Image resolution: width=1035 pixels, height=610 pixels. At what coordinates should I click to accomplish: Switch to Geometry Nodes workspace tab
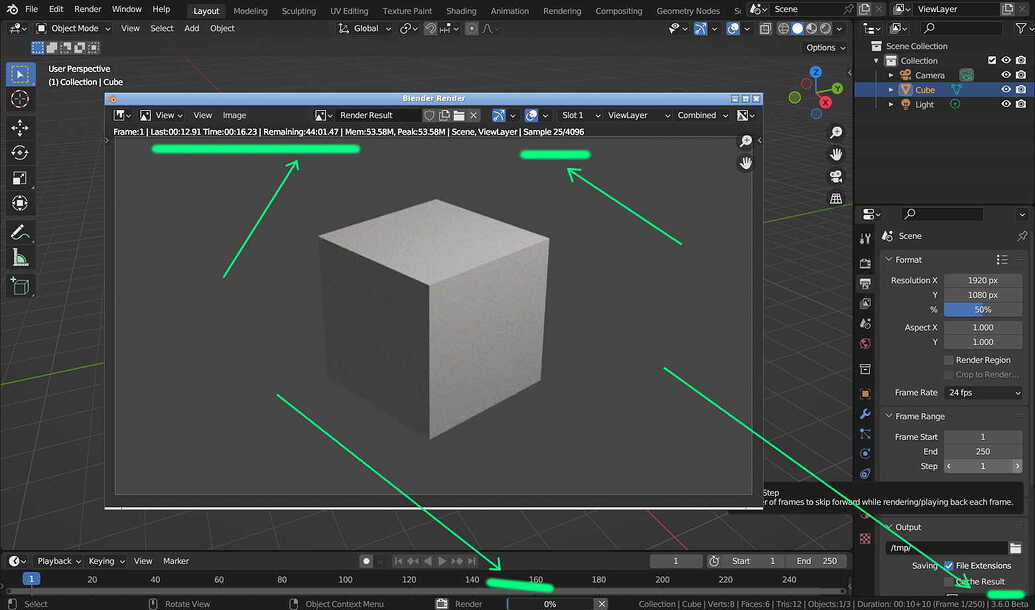[x=688, y=11]
